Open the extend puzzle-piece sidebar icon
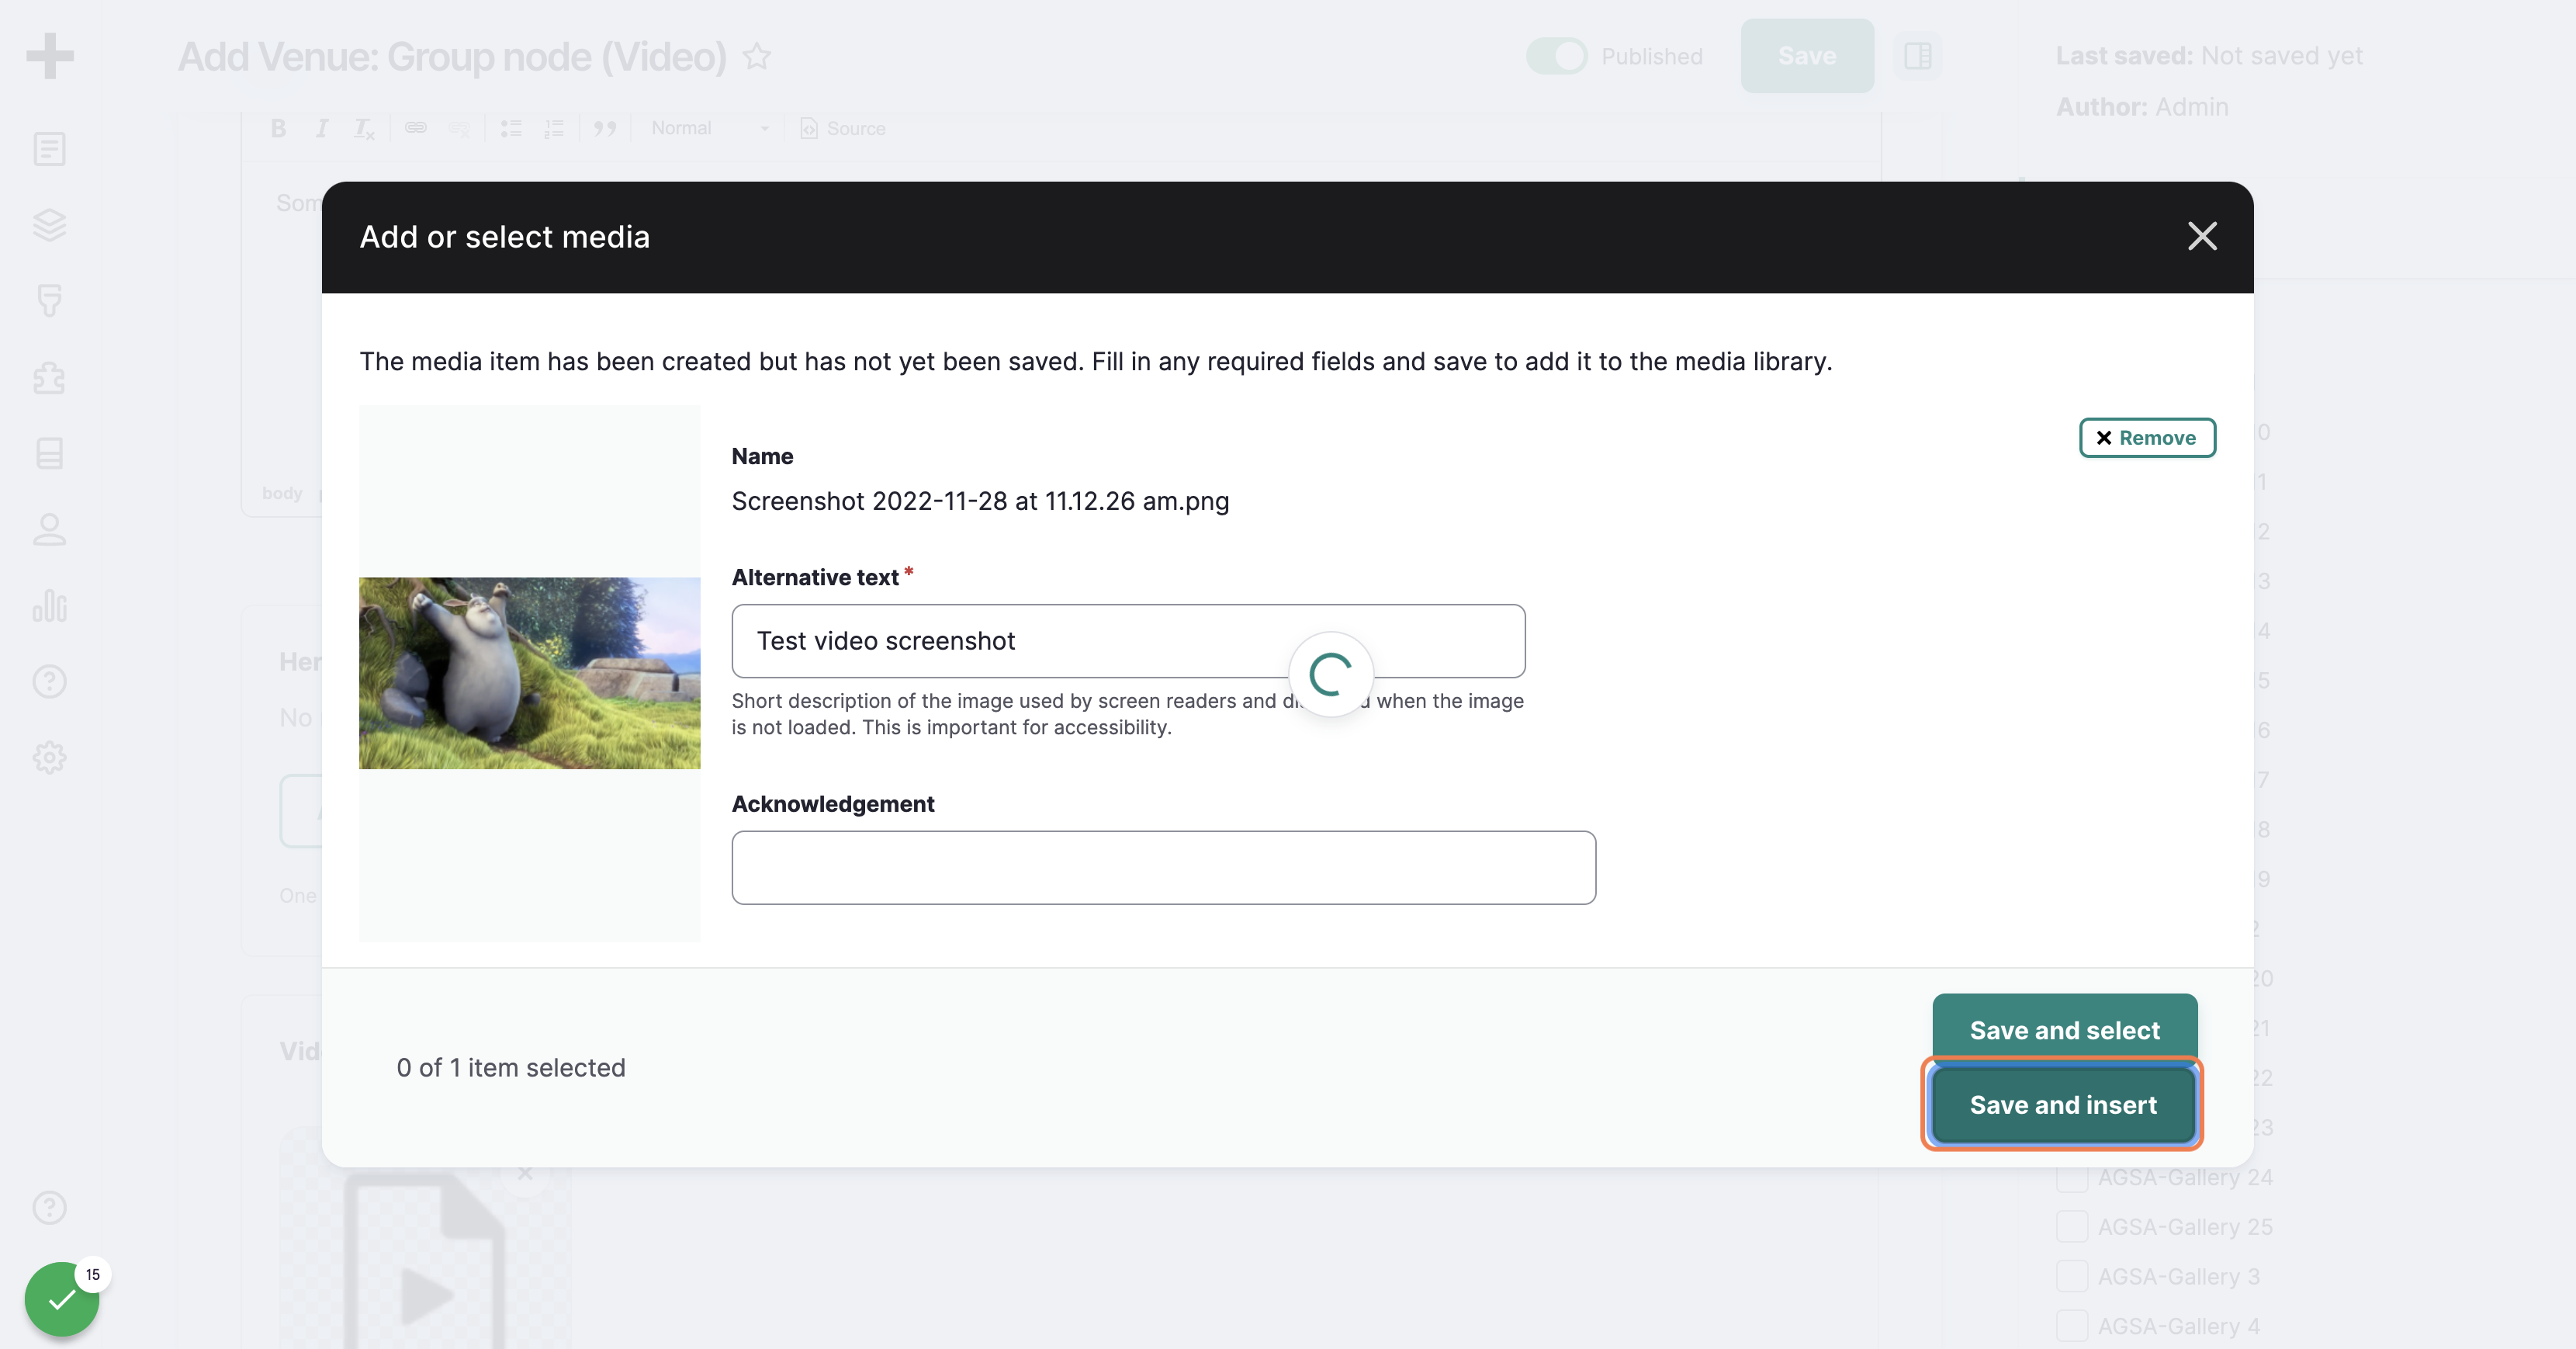Screen dimensions: 2576x1349 pos(49,377)
